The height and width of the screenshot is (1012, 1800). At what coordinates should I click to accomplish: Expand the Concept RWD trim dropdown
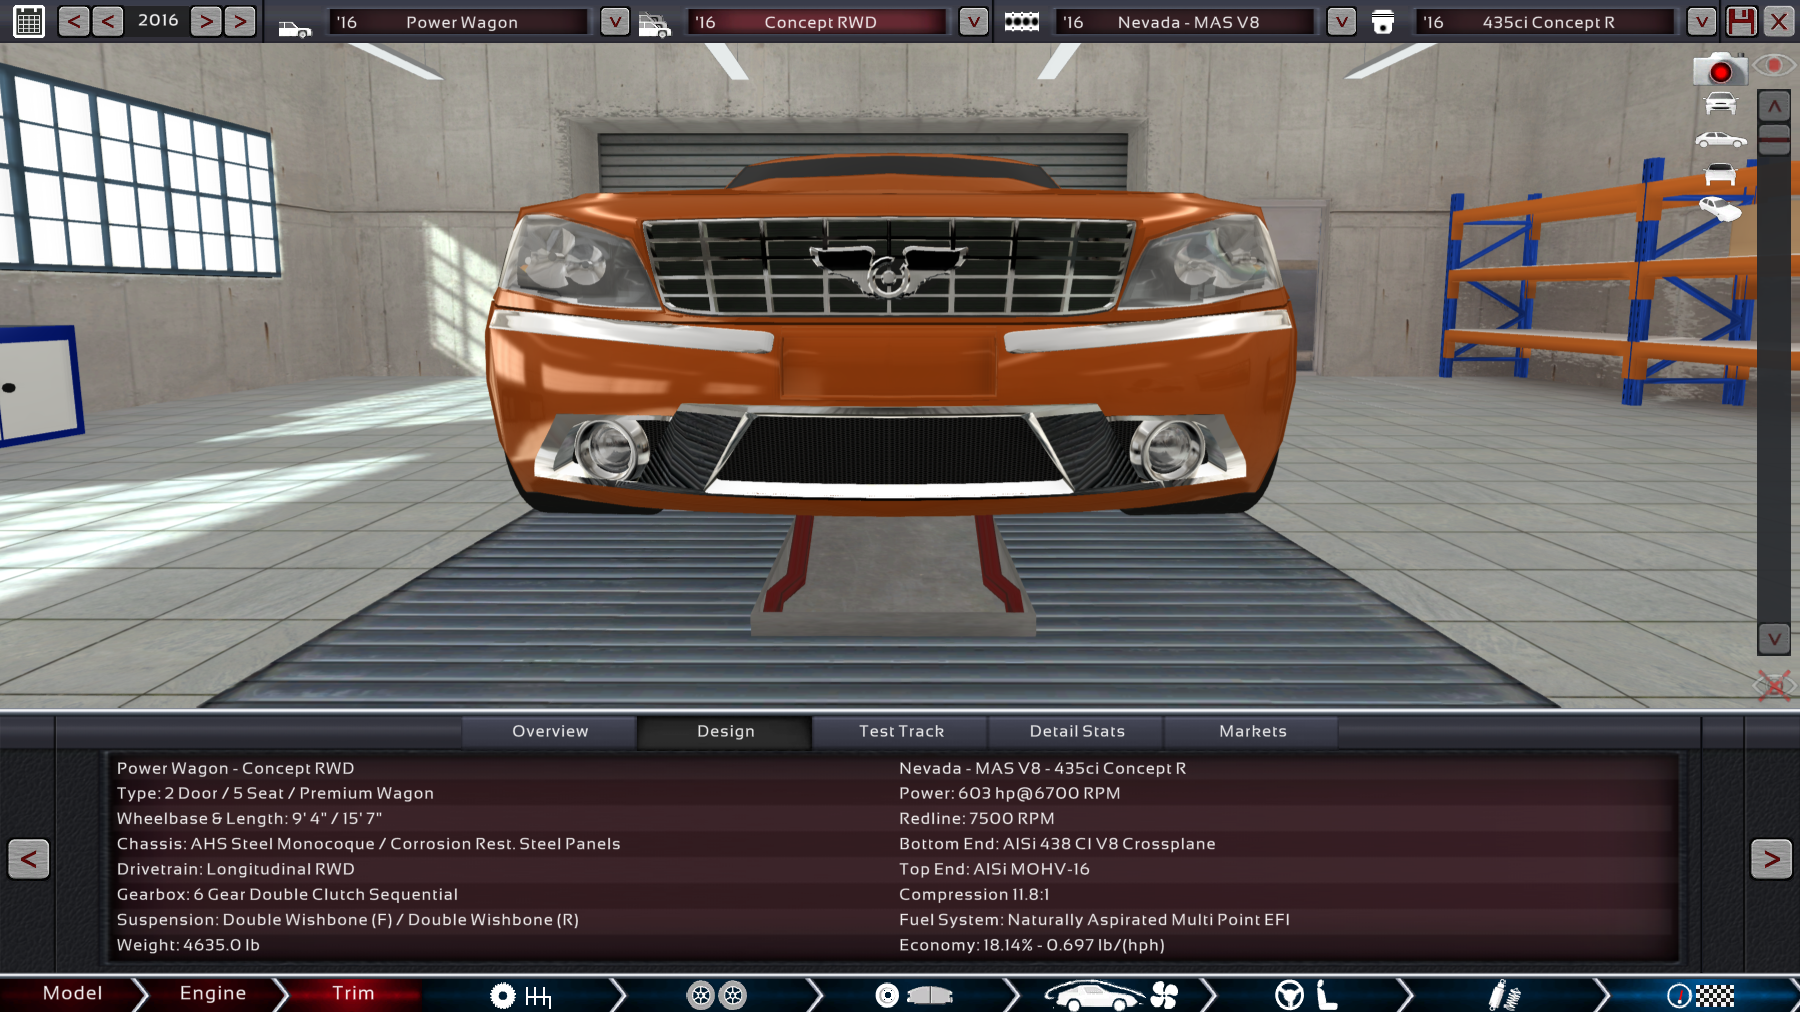tap(973, 22)
